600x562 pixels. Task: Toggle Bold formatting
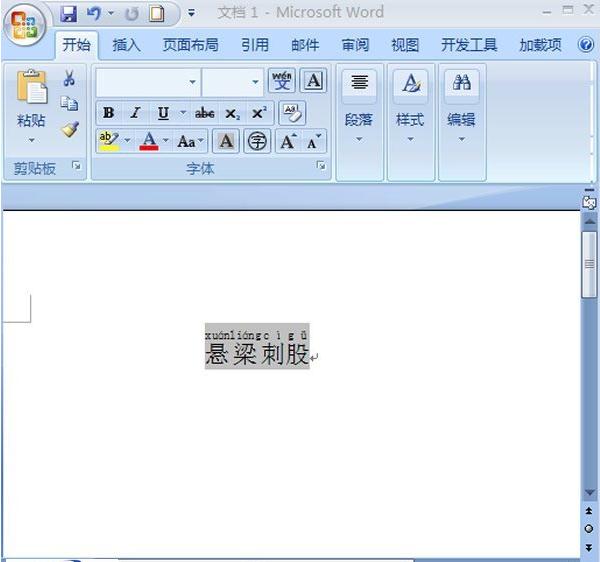pos(108,113)
